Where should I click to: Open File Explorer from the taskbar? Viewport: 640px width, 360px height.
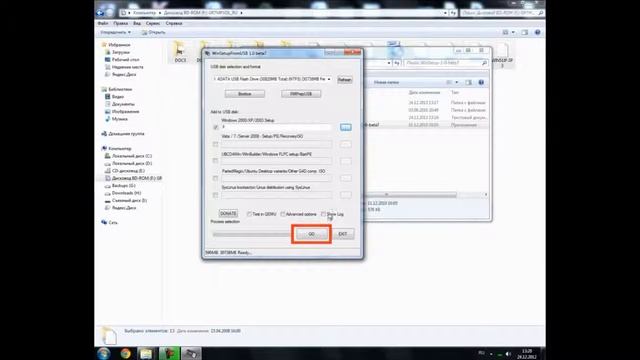tap(146, 353)
